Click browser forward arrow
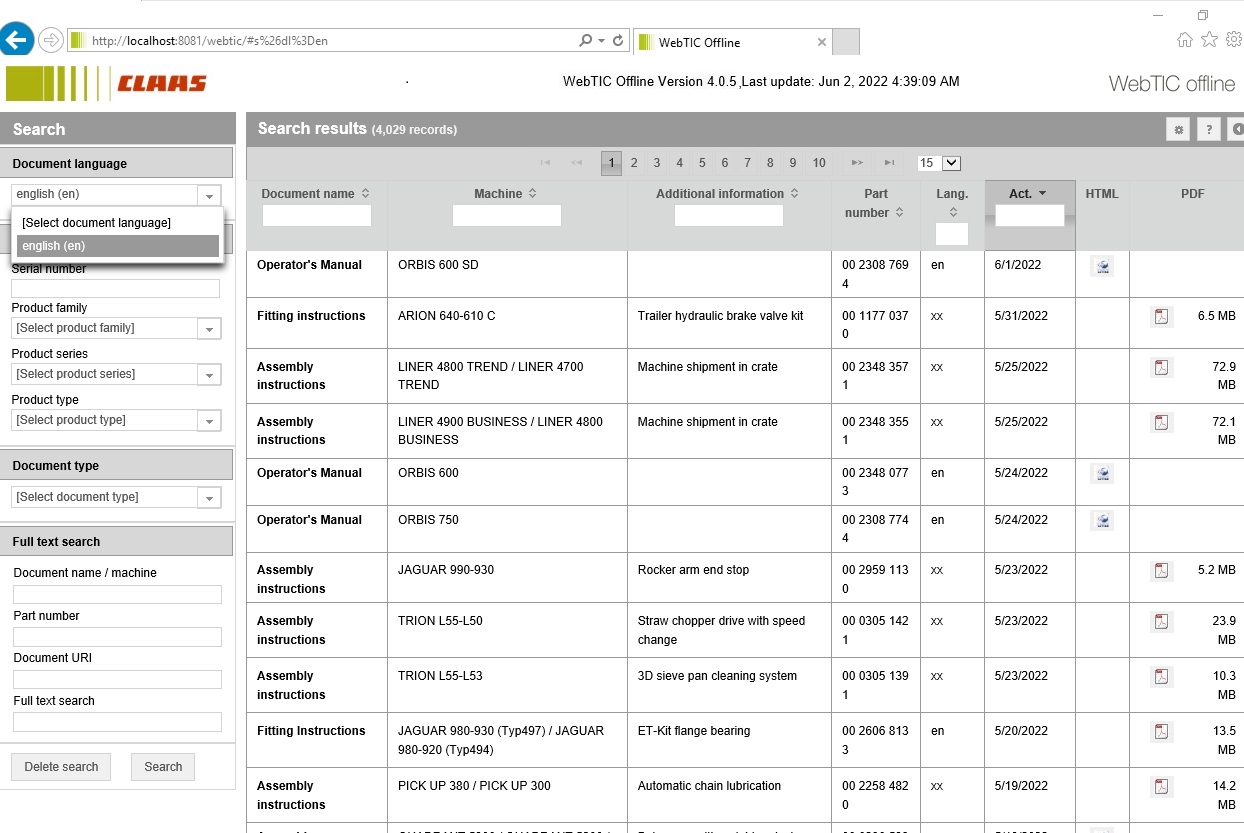This screenshot has height=833, width=1244. coord(51,41)
